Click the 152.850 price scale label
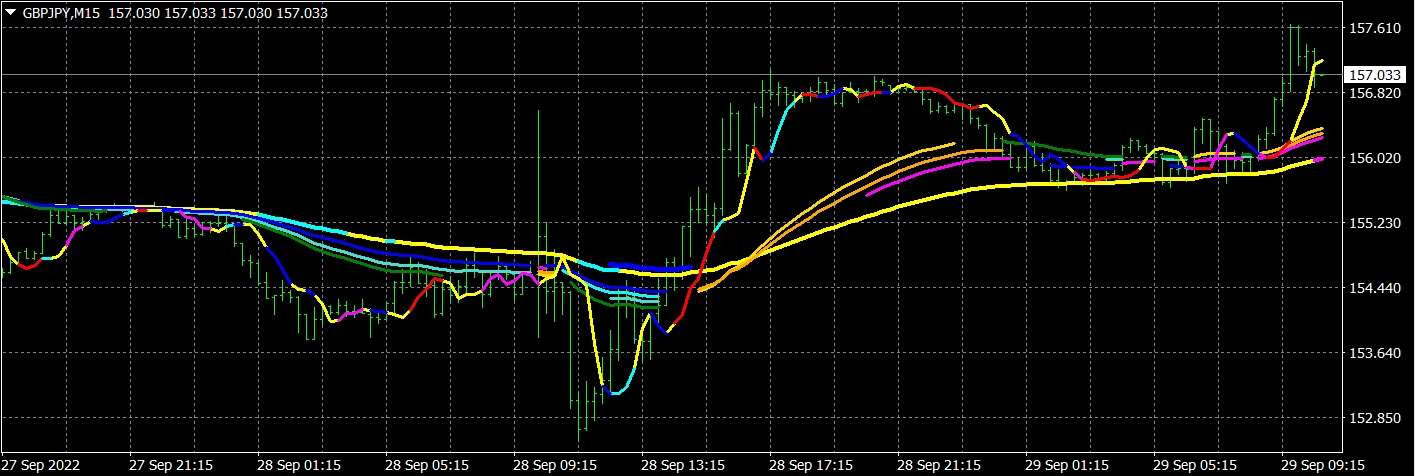 pyautogui.click(x=1375, y=418)
